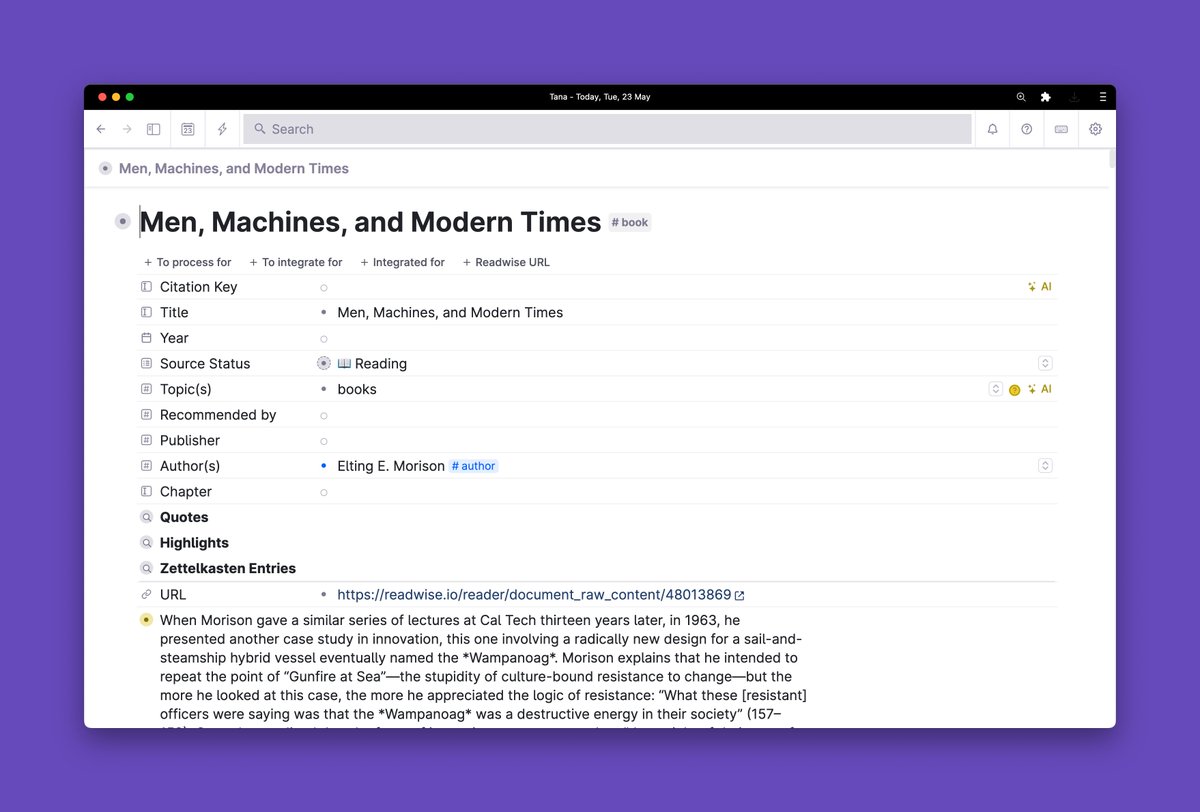Click the yellow emoji icon in Topic(s) row

point(1014,390)
